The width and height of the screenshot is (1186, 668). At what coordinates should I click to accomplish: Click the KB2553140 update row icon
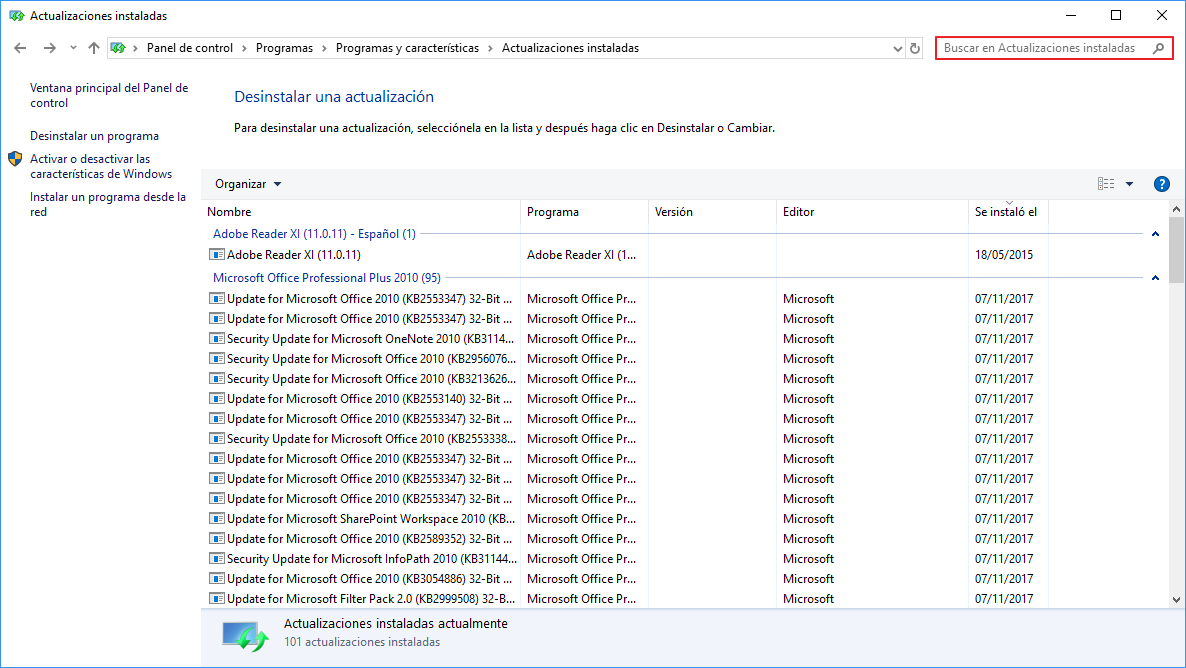(x=216, y=399)
